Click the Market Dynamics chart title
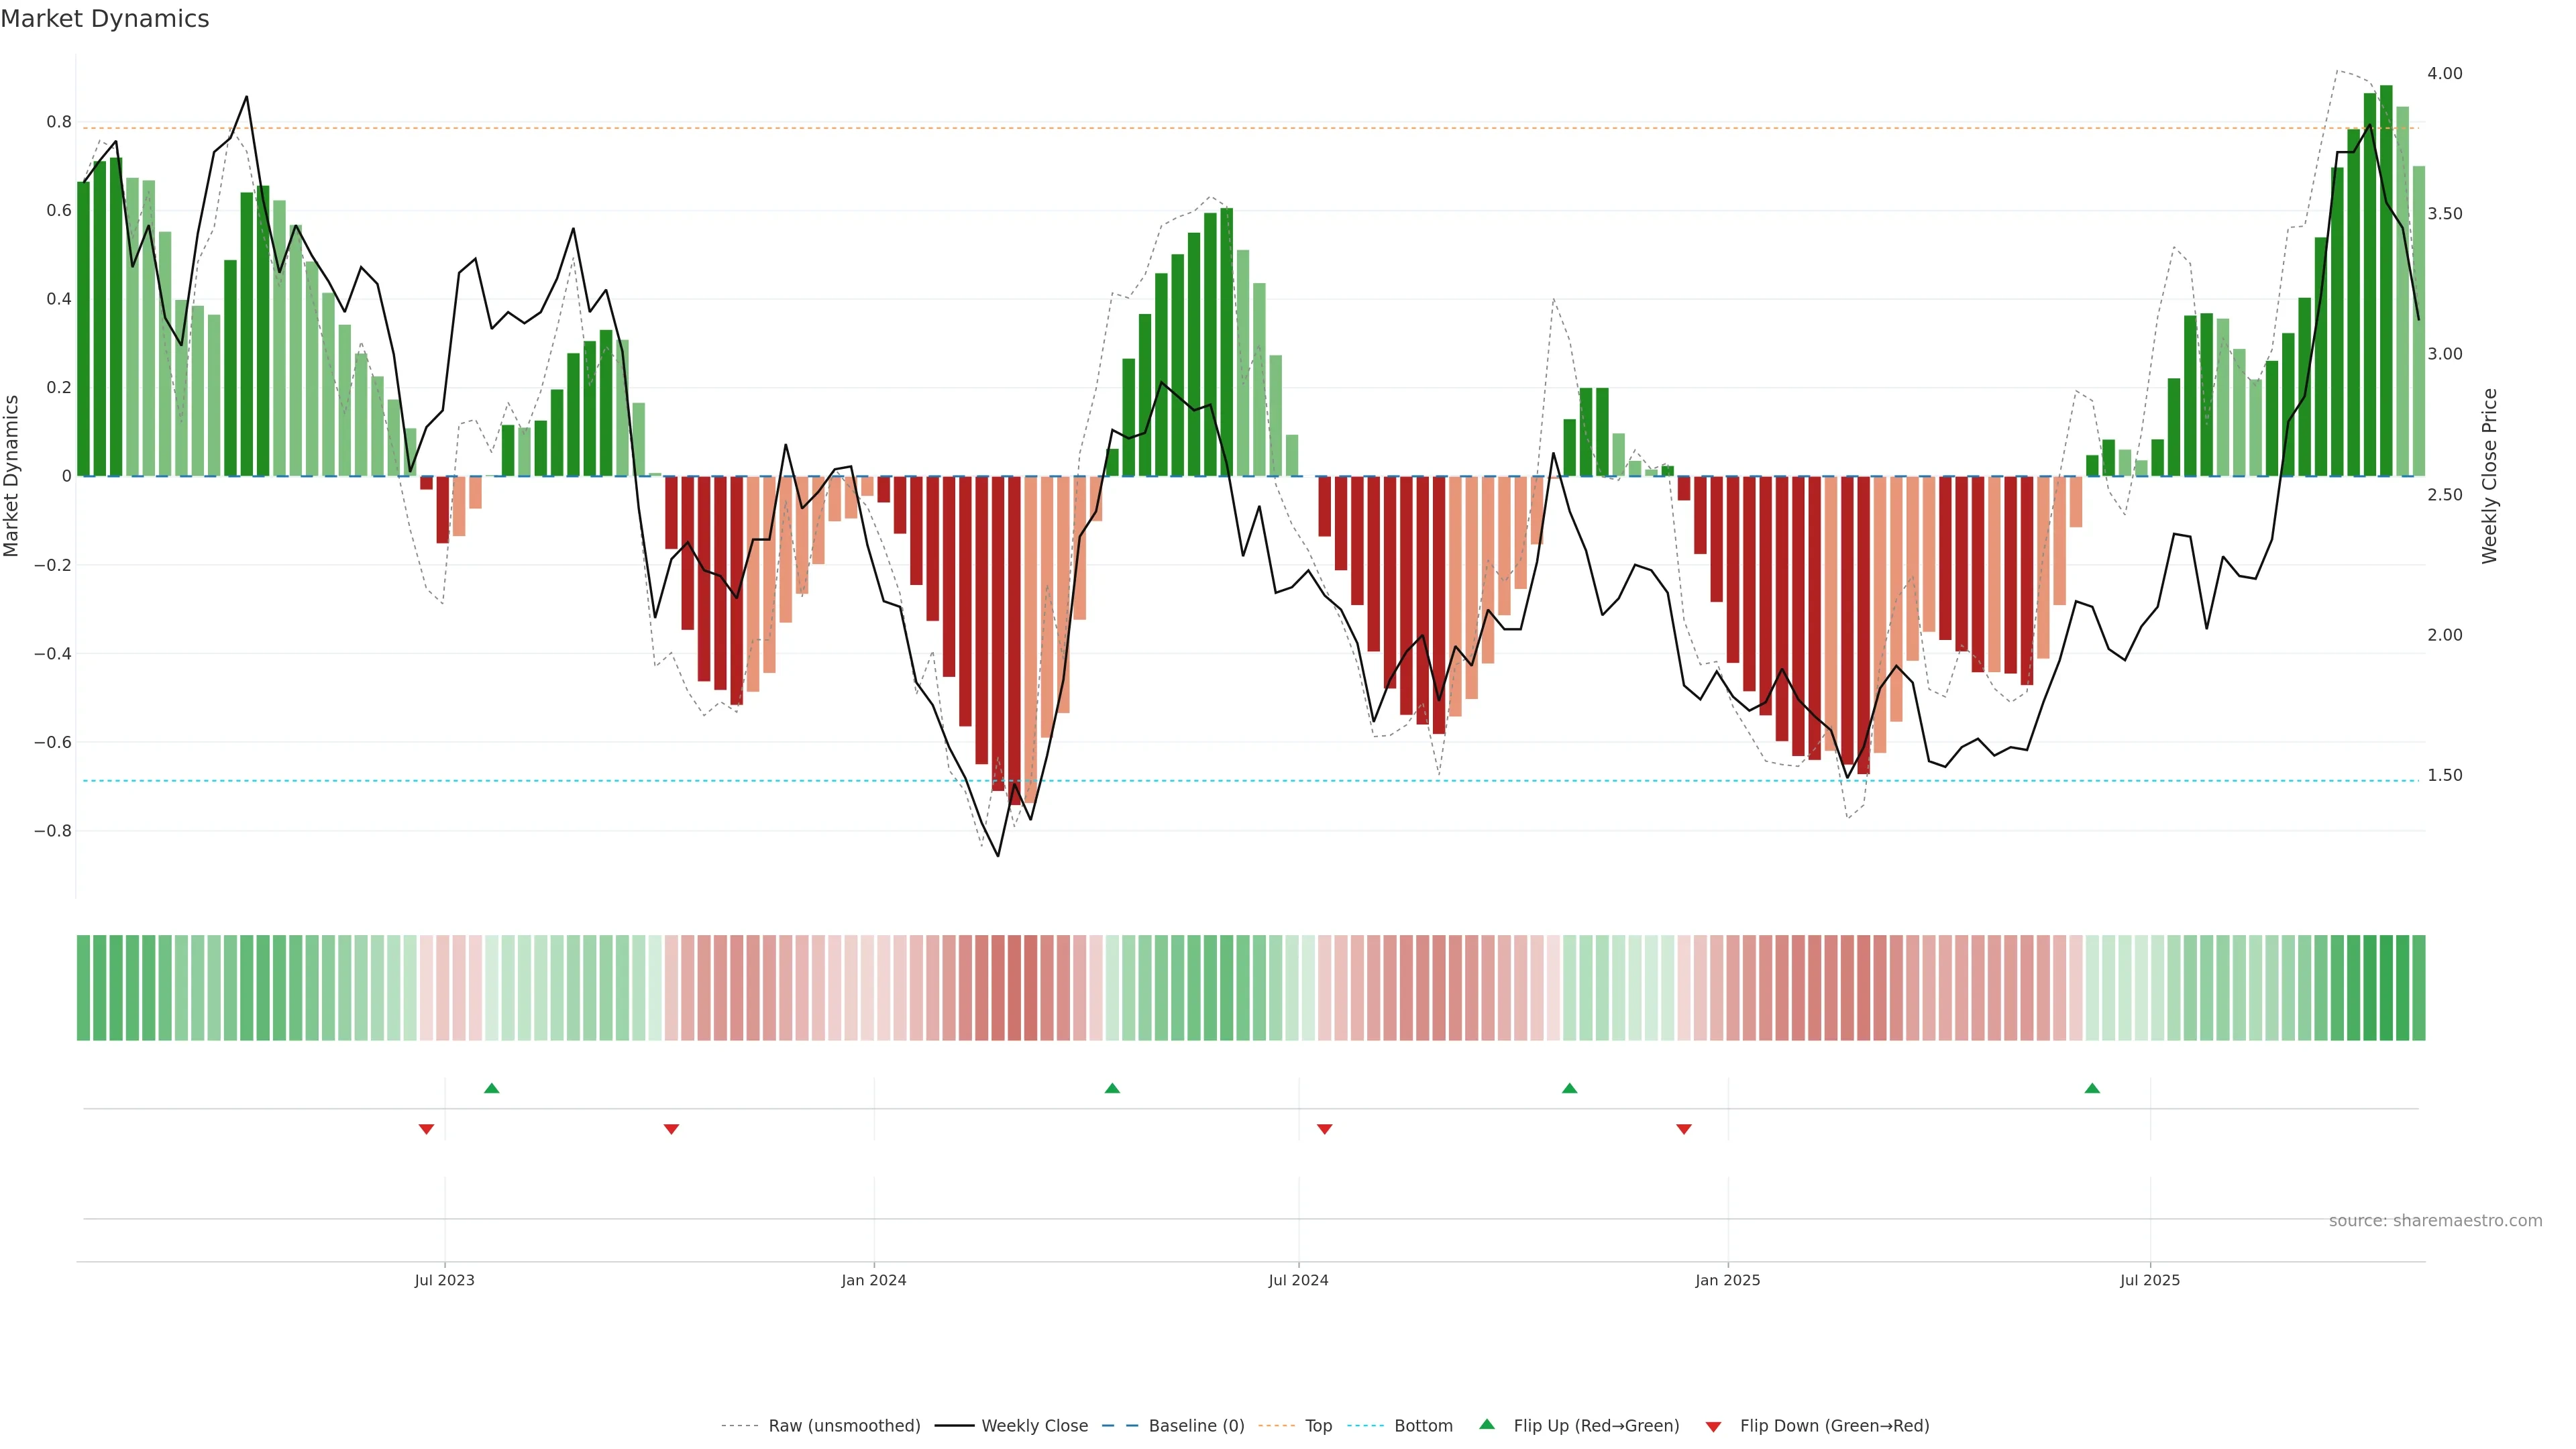This screenshot has height=1449, width=2576. tap(105, 19)
